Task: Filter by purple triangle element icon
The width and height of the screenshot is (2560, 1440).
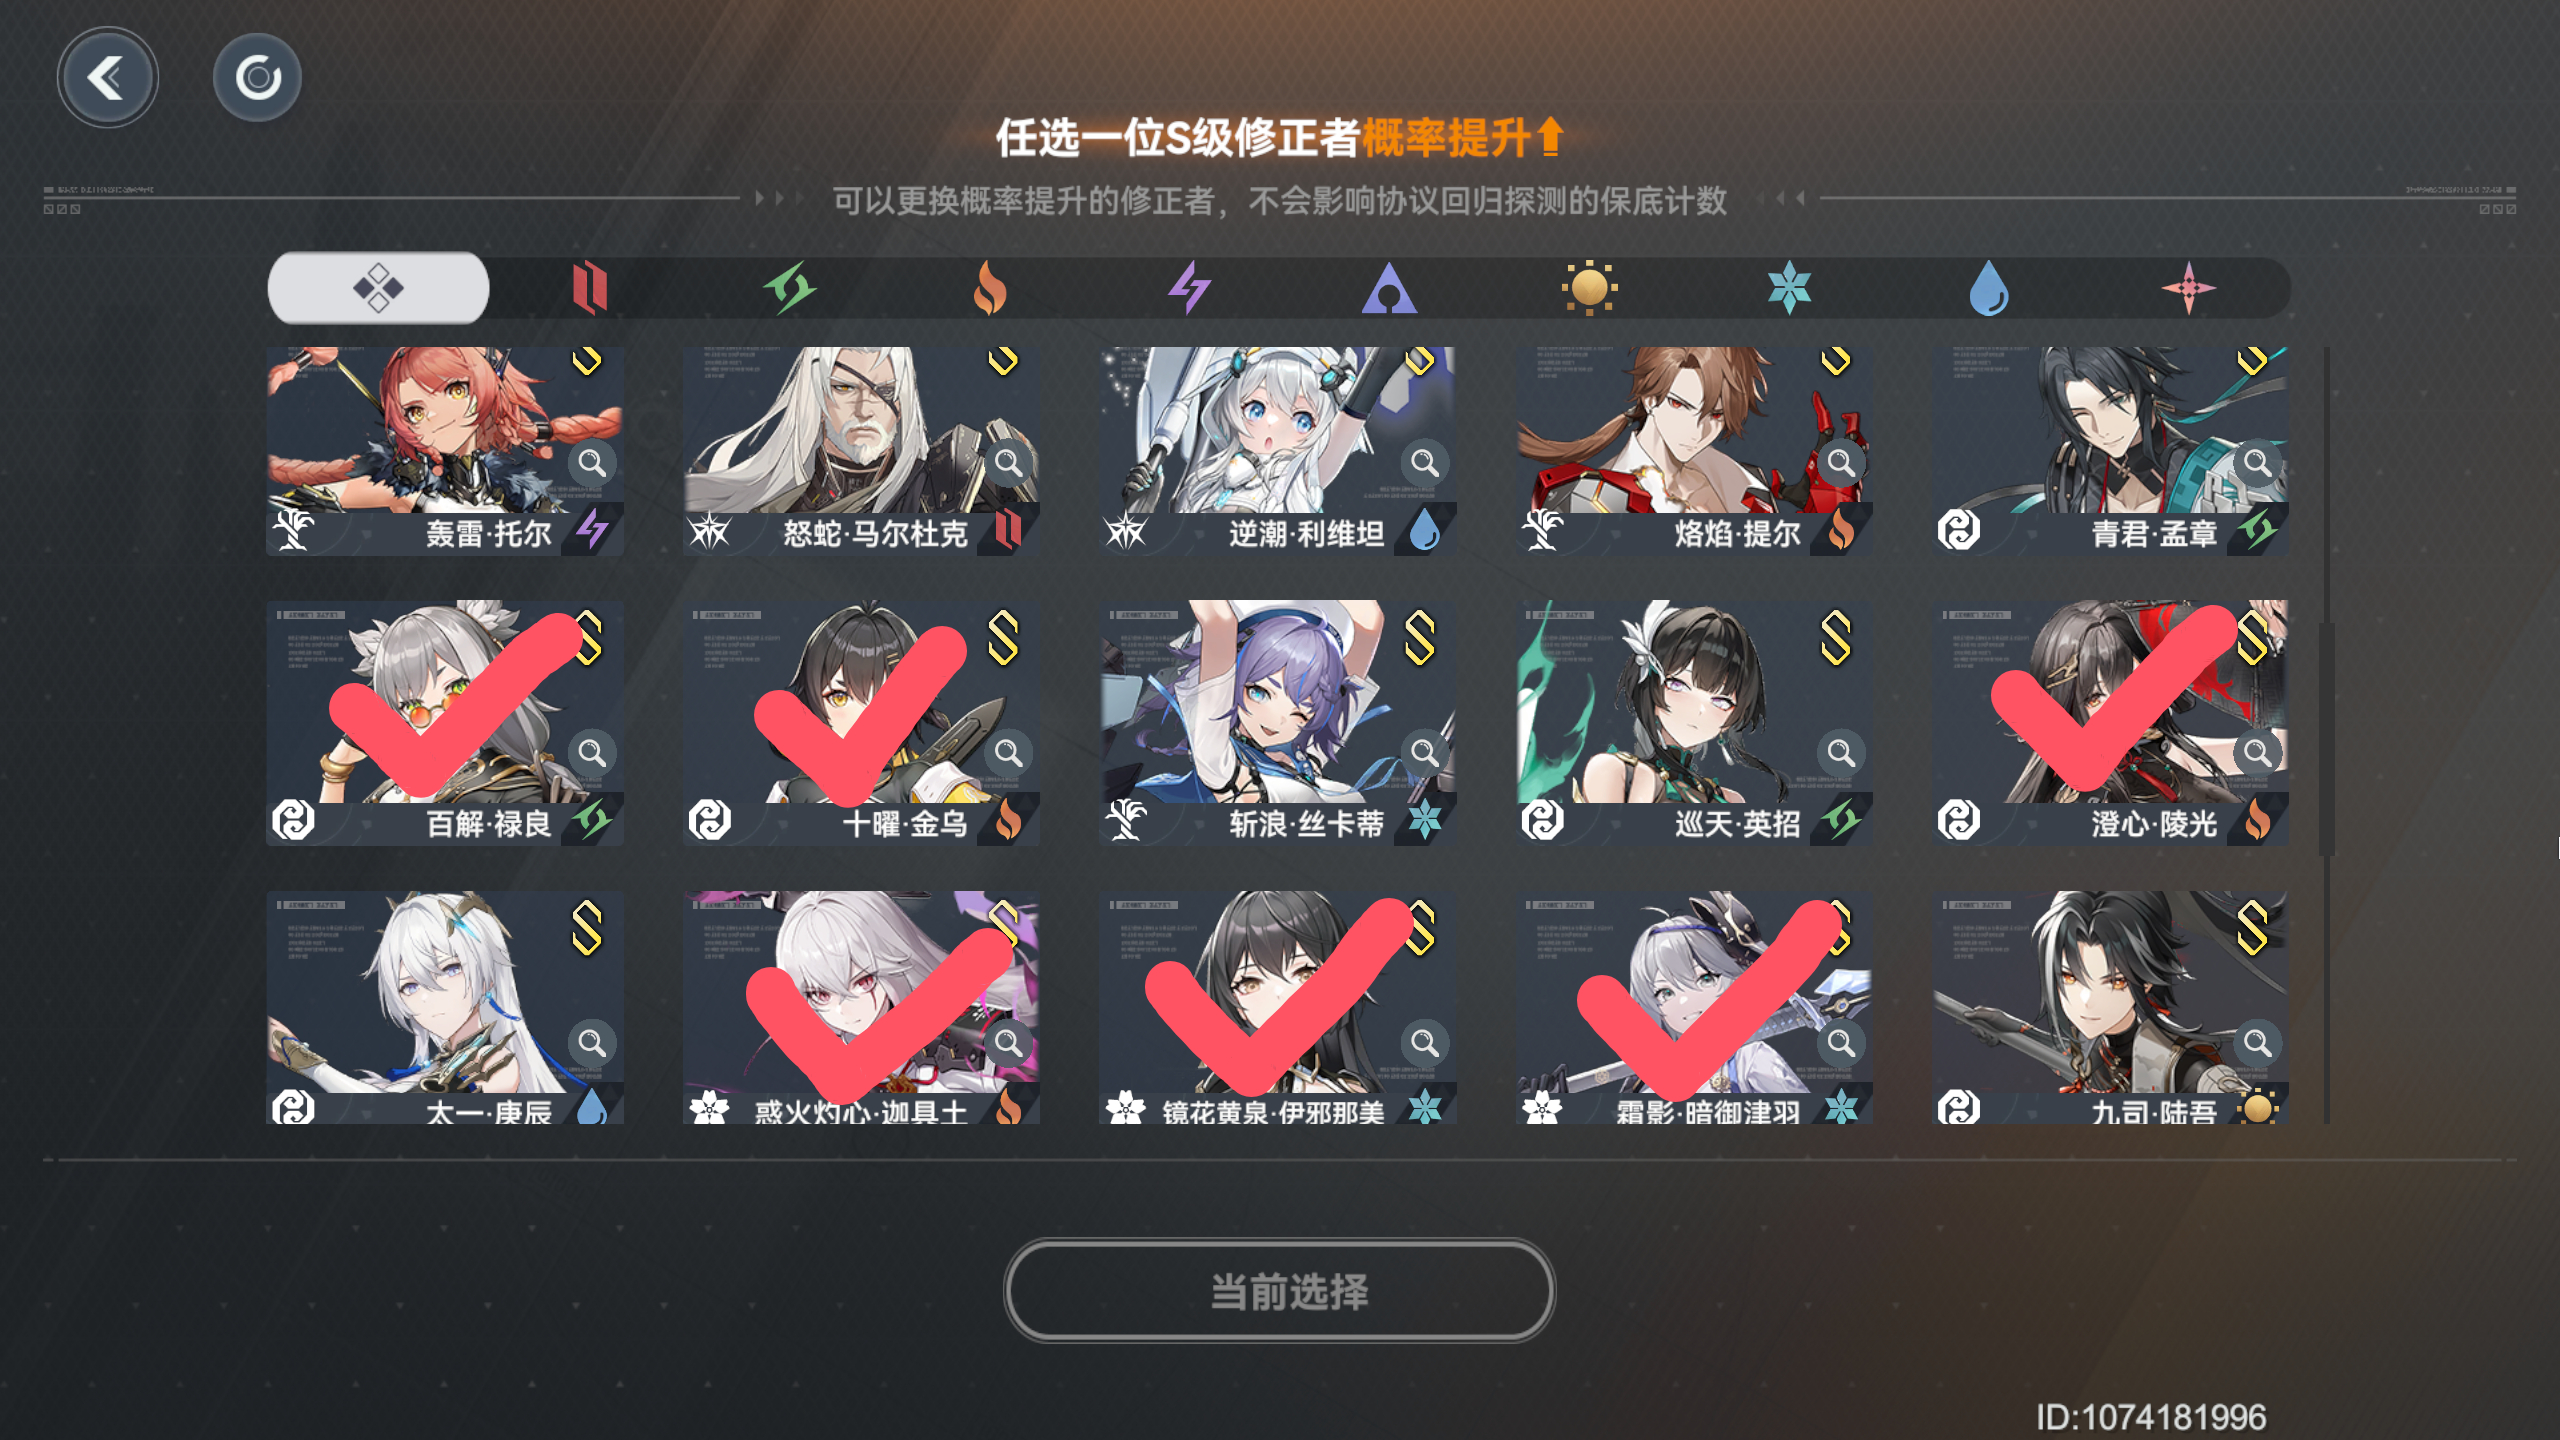Action: coord(1389,288)
